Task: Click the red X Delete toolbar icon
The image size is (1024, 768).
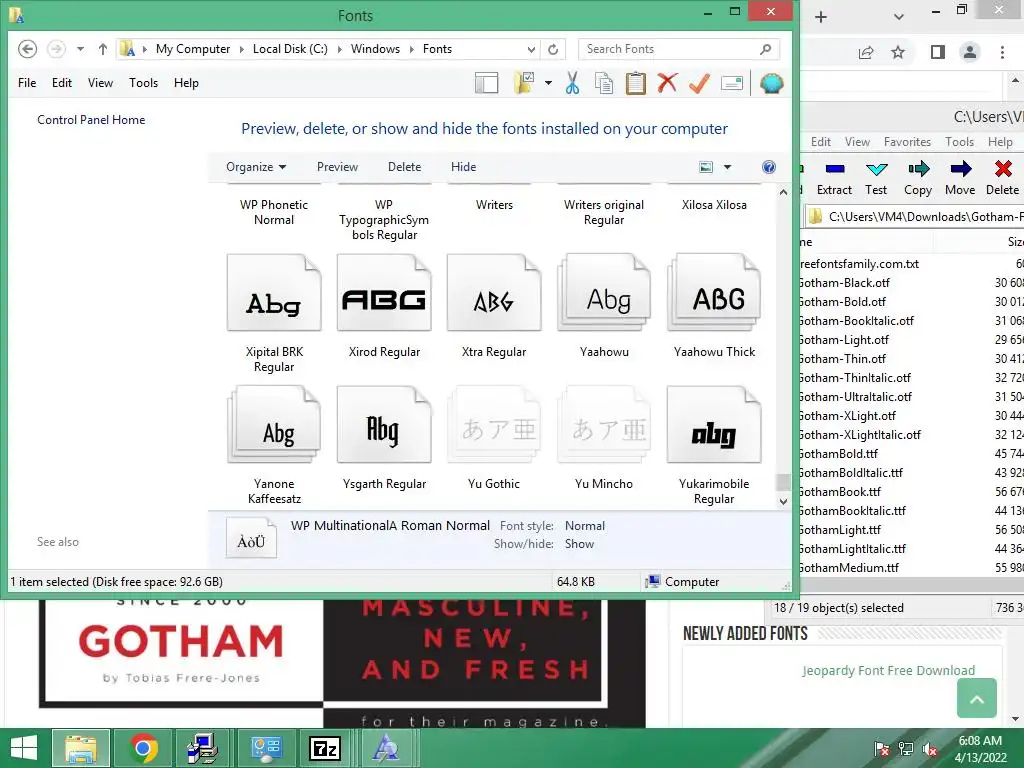Action: [x=667, y=84]
